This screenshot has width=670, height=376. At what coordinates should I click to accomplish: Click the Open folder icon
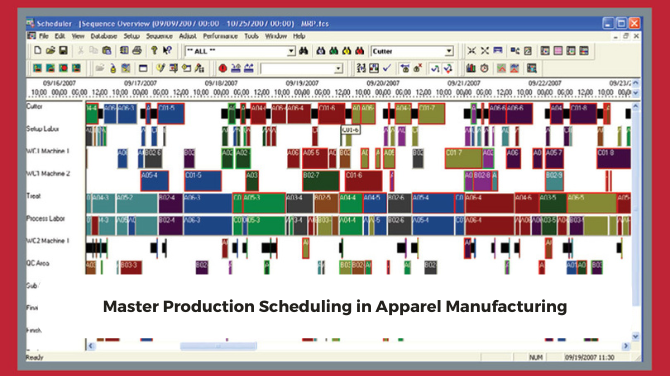tap(50, 51)
